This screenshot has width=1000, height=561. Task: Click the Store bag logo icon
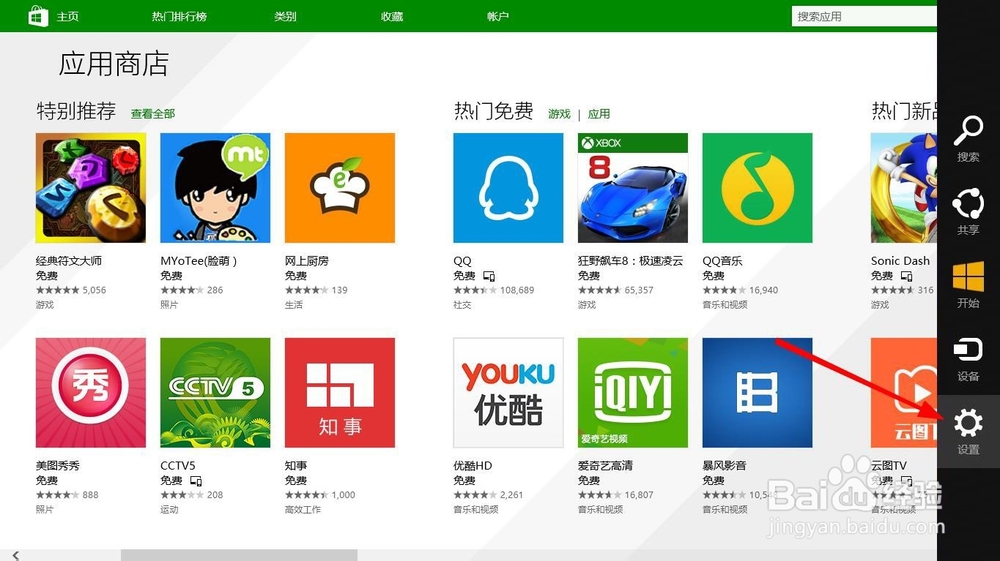38,16
